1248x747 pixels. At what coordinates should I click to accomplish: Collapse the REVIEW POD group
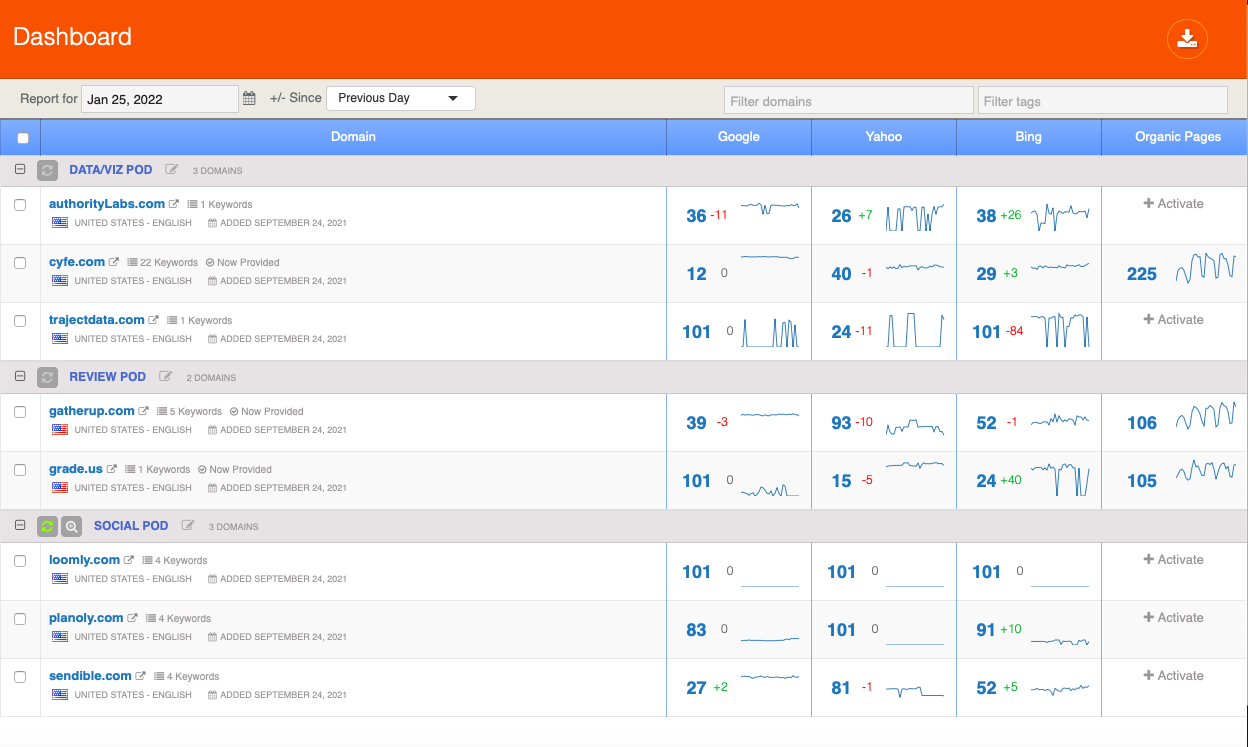pyautogui.click(x=20, y=377)
